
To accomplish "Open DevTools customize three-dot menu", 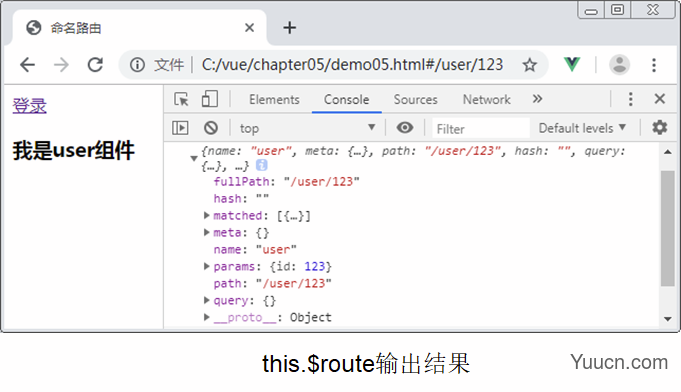I will pos(630,99).
